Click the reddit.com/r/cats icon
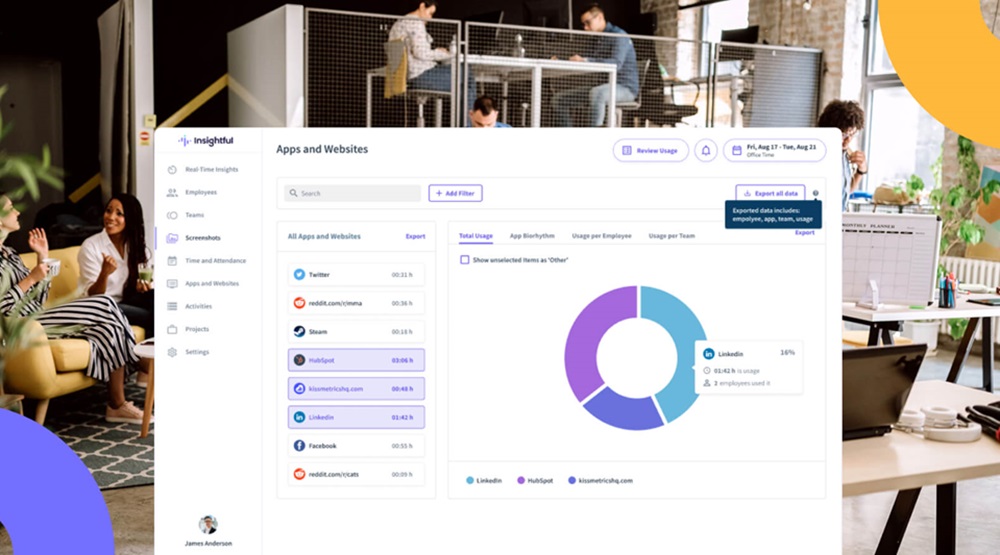 coord(299,474)
